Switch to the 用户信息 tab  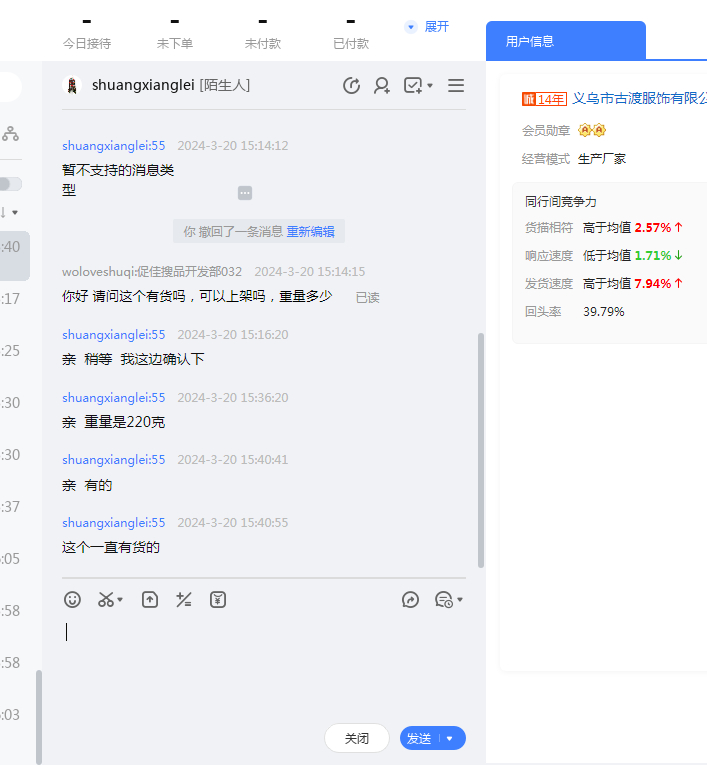point(530,41)
